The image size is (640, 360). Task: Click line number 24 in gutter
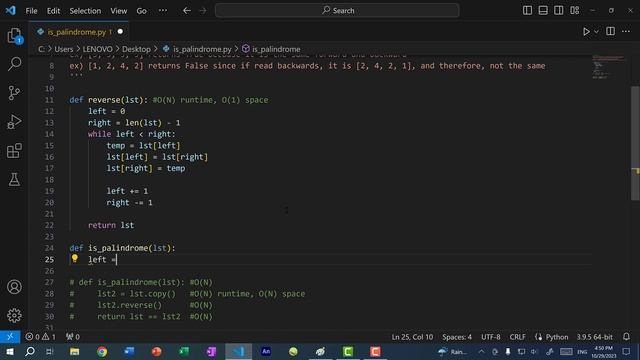tap(49, 248)
